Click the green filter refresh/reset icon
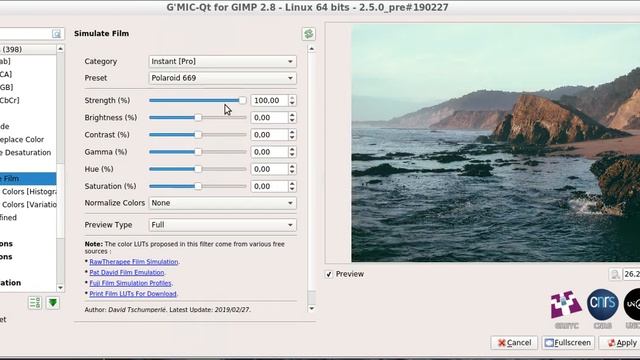Screen dimensions: 640x360 coord(309,34)
